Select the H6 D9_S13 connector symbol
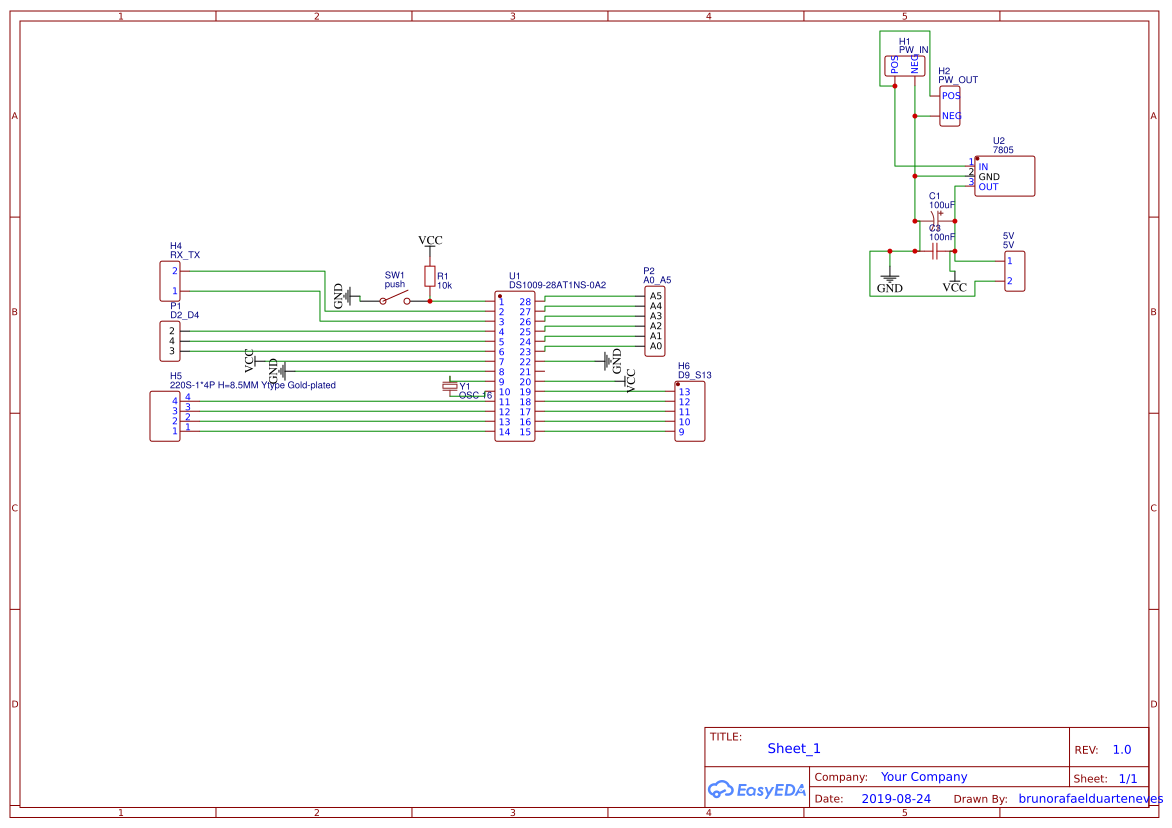Viewport: 1172px width, 828px height. tap(688, 410)
